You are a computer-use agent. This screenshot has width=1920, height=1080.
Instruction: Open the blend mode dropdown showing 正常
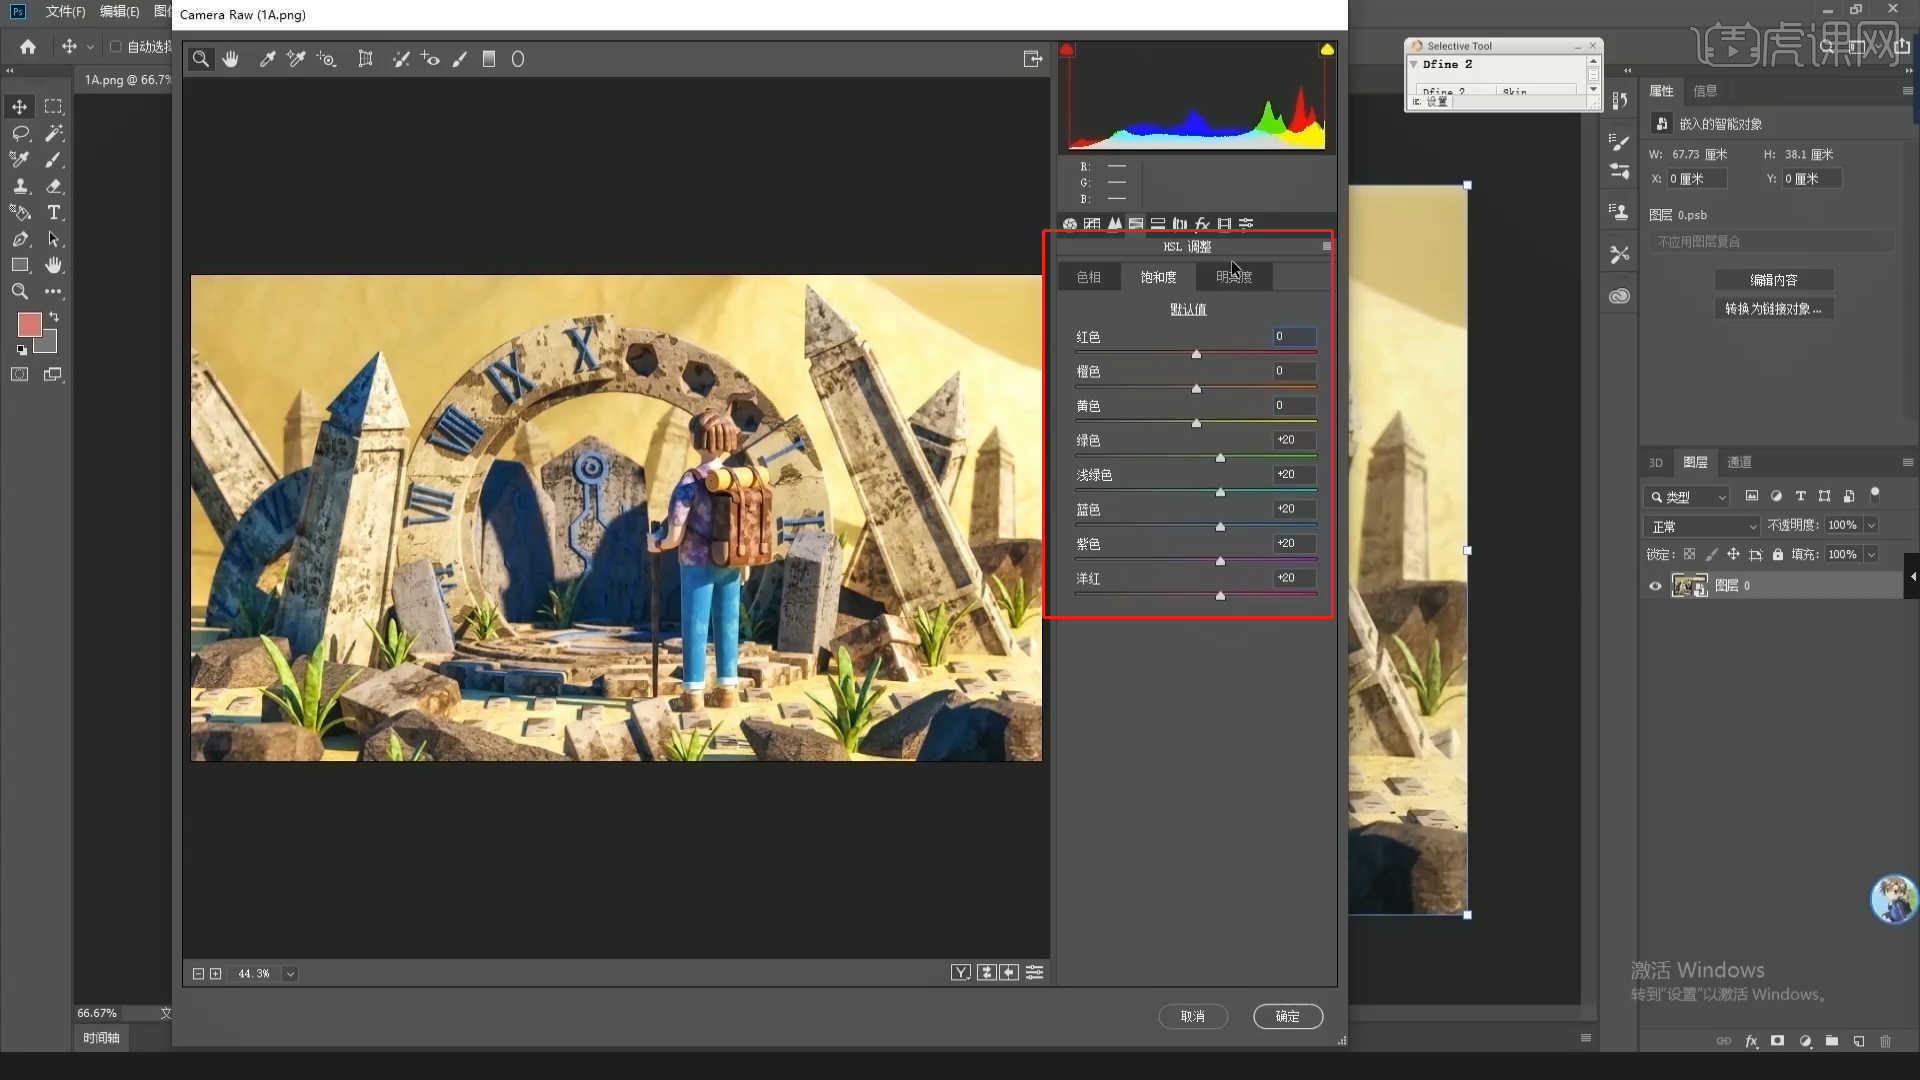pos(1701,526)
